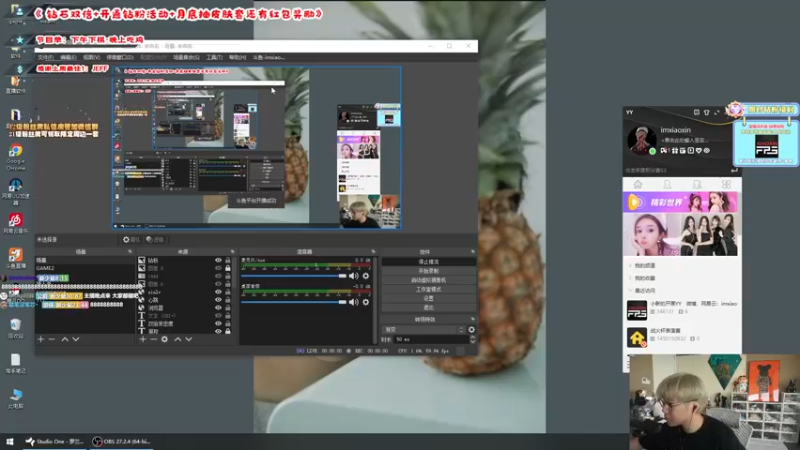Open 网易云音乐 desktop icon
Image resolution: width=800 pixels, height=450 pixels.
[x=15, y=223]
